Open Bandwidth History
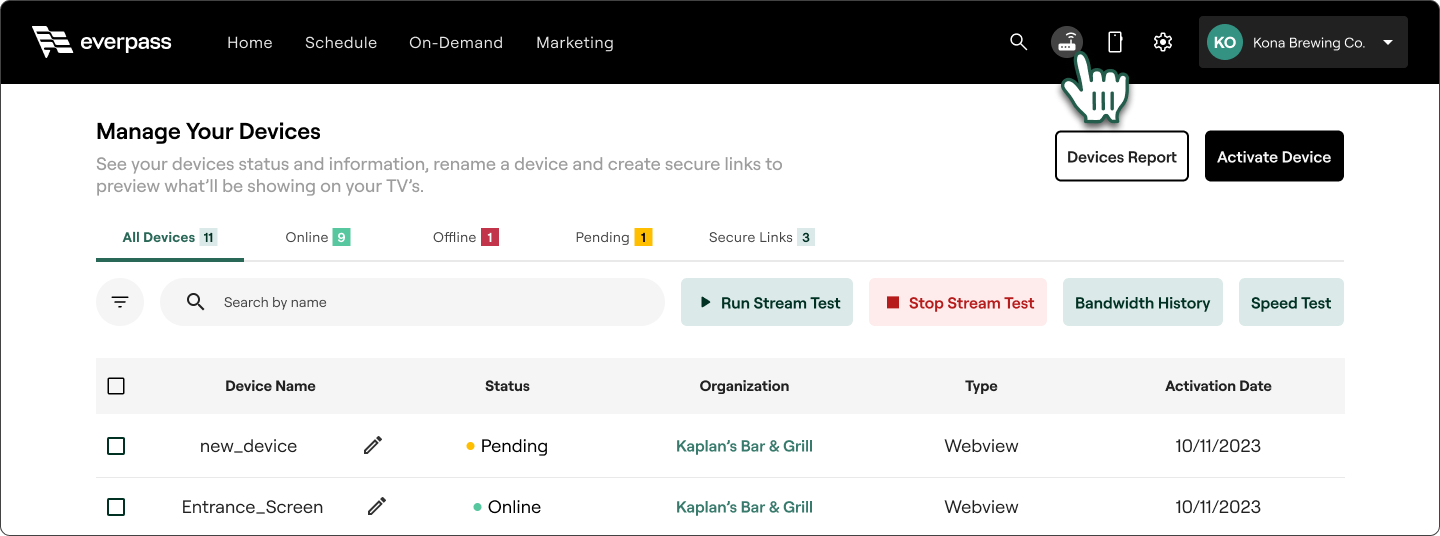The height and width of the screenshot is (536, 1440). tap(1143, 302)
